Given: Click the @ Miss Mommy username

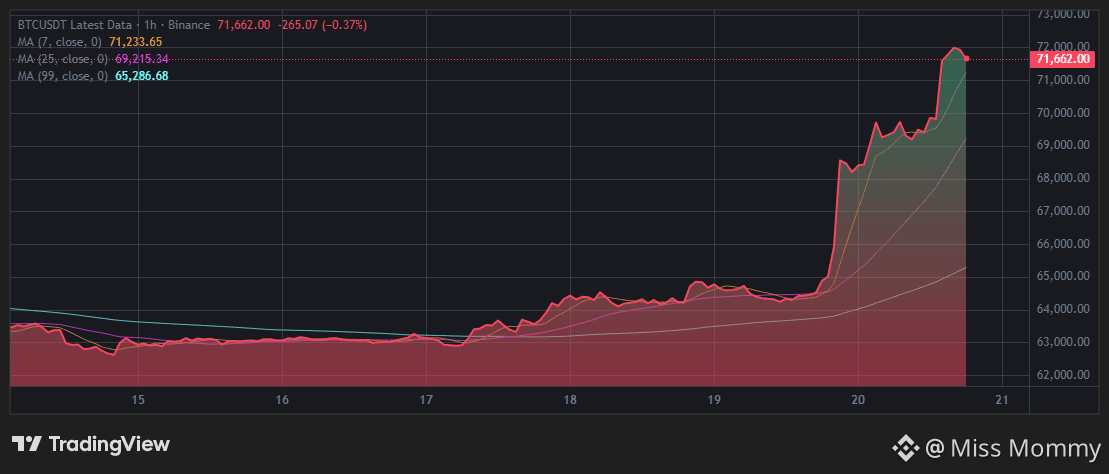Looking at the screenshot, I should point(1013,449).
